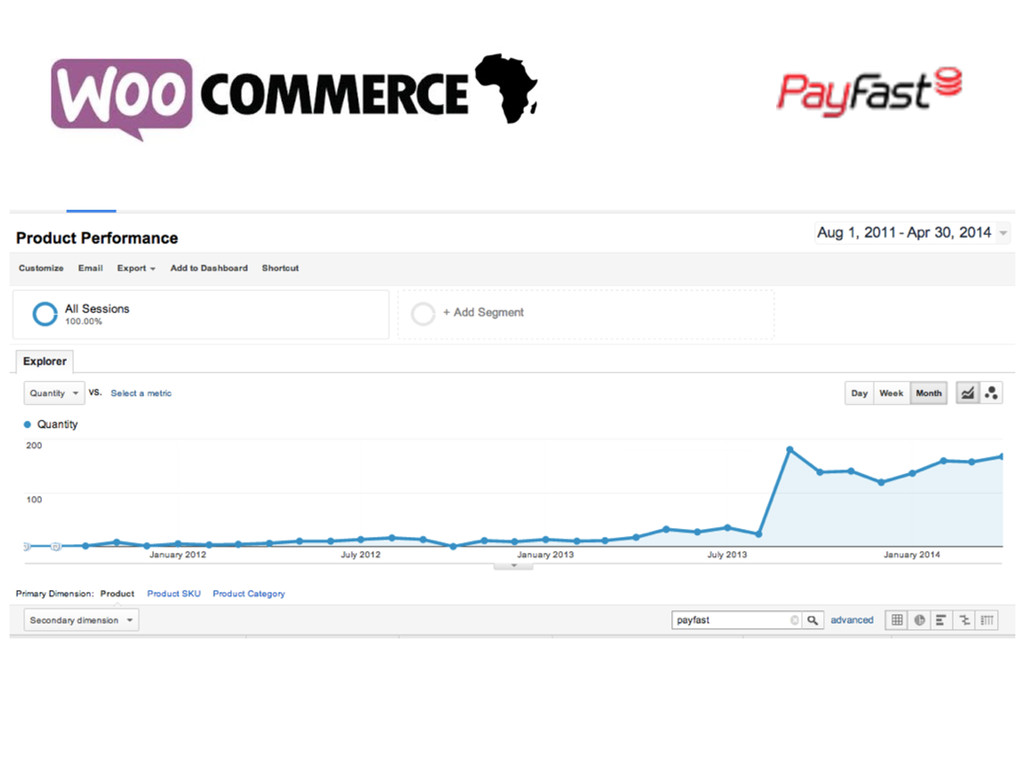Open the Export dropdown menu
1024x768 pixels.
click(x=136, y=268)
